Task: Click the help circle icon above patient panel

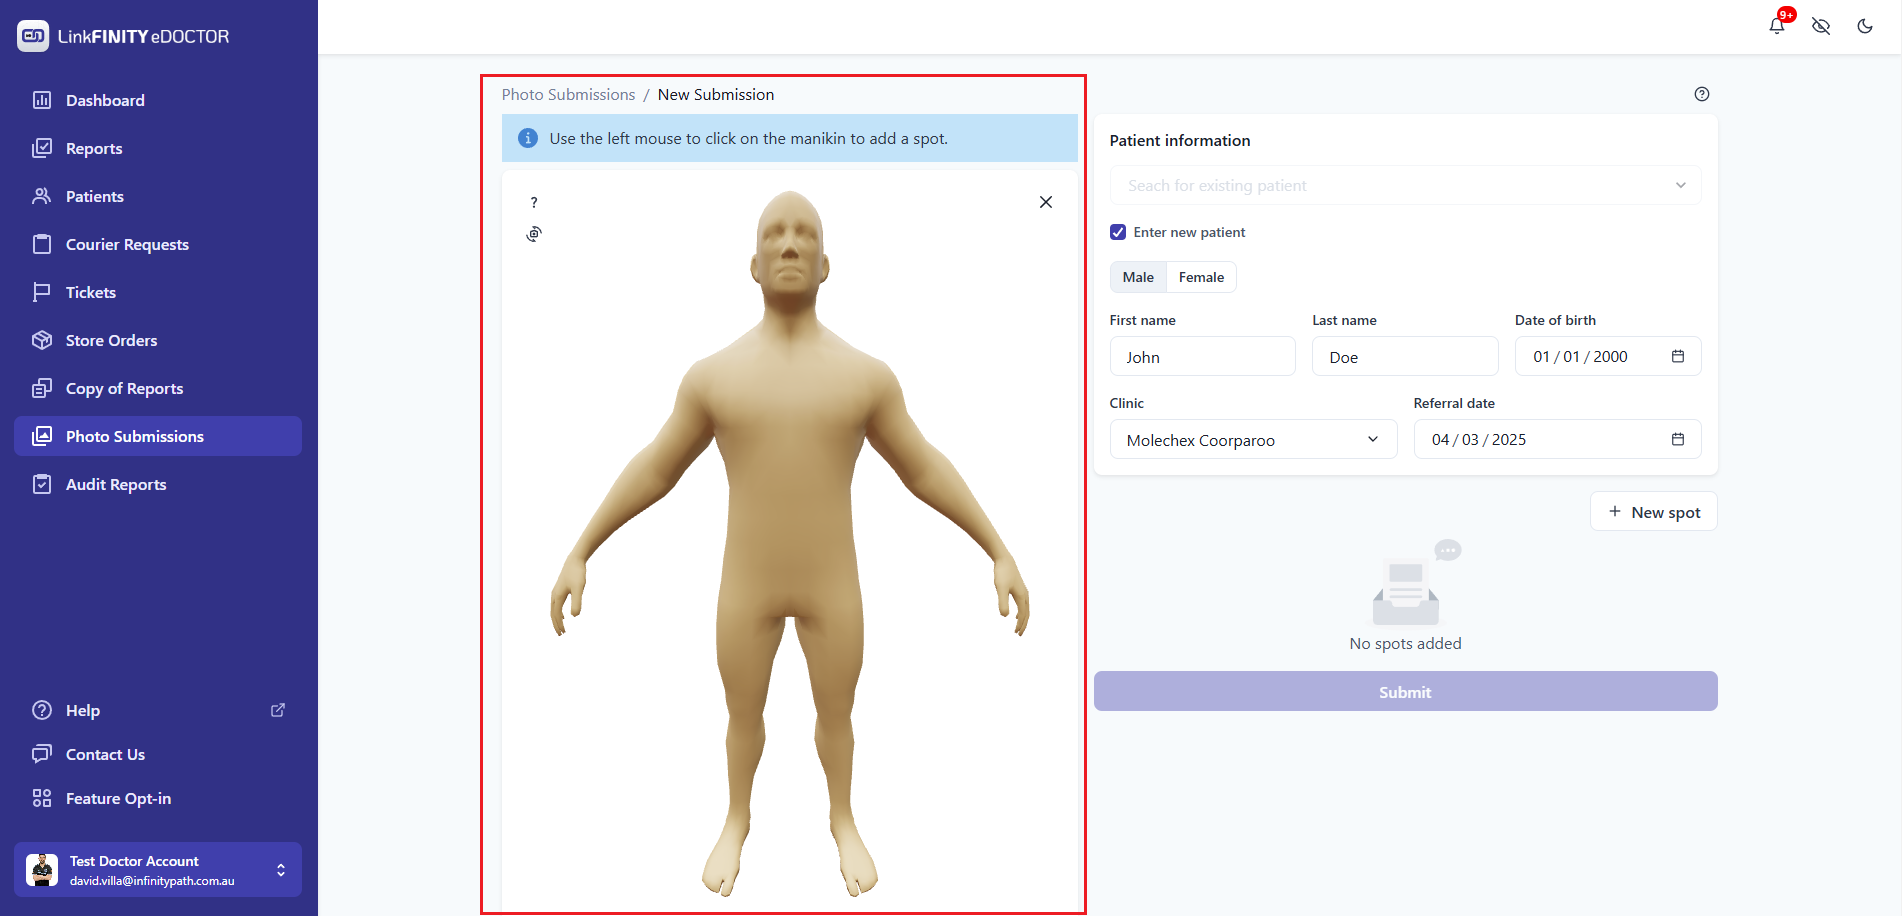Action: point(1702,94)
